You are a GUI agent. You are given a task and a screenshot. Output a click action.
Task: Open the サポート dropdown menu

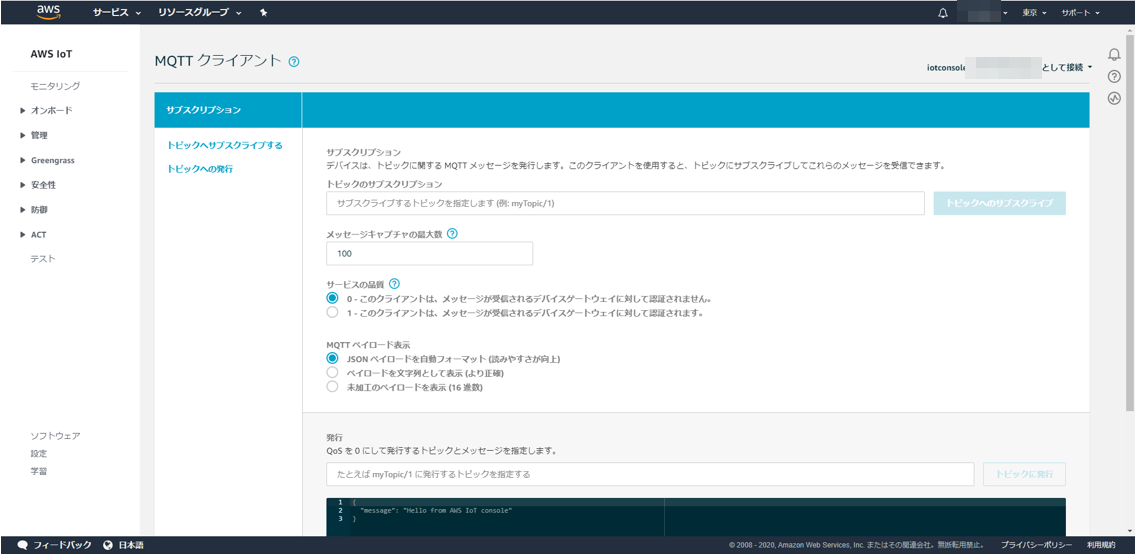[x=1081, y=13]
